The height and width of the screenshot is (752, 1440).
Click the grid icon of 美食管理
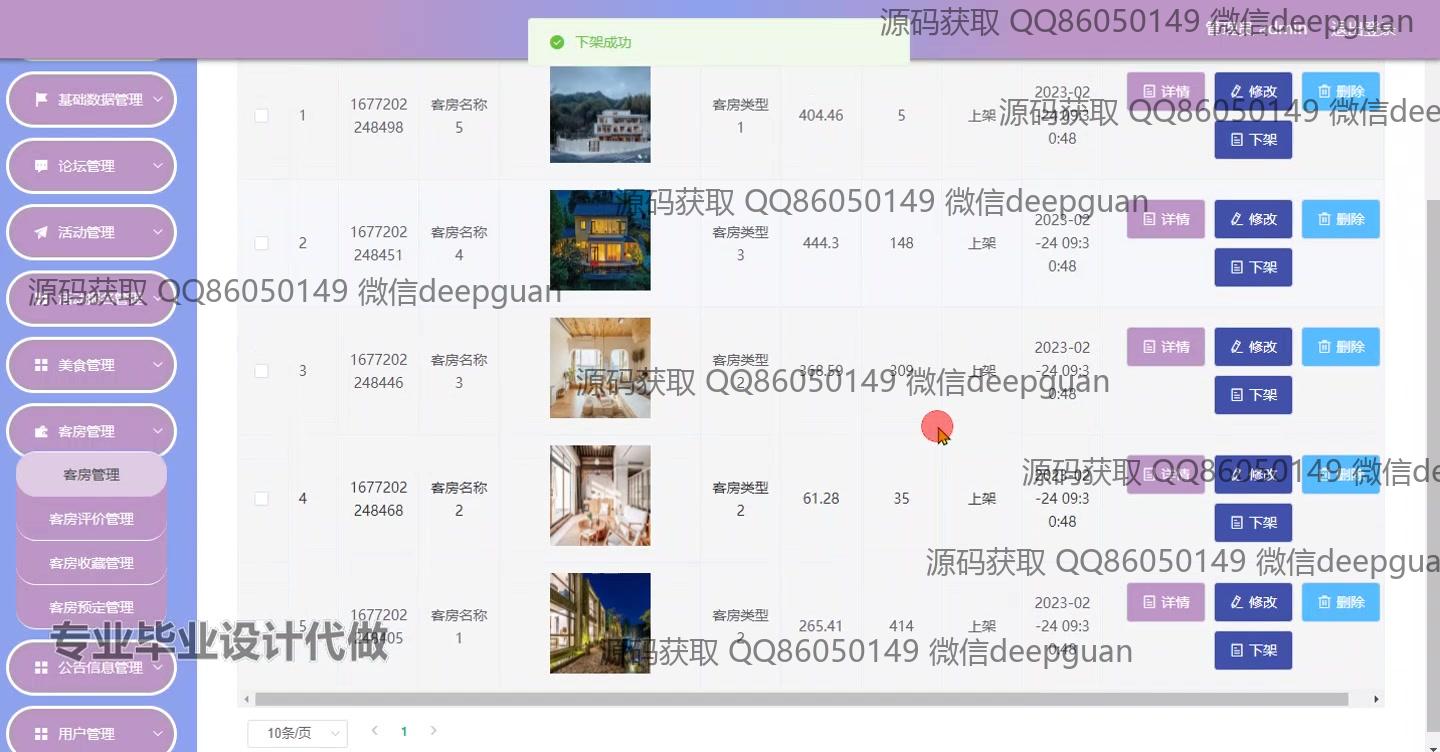[41, 365]
